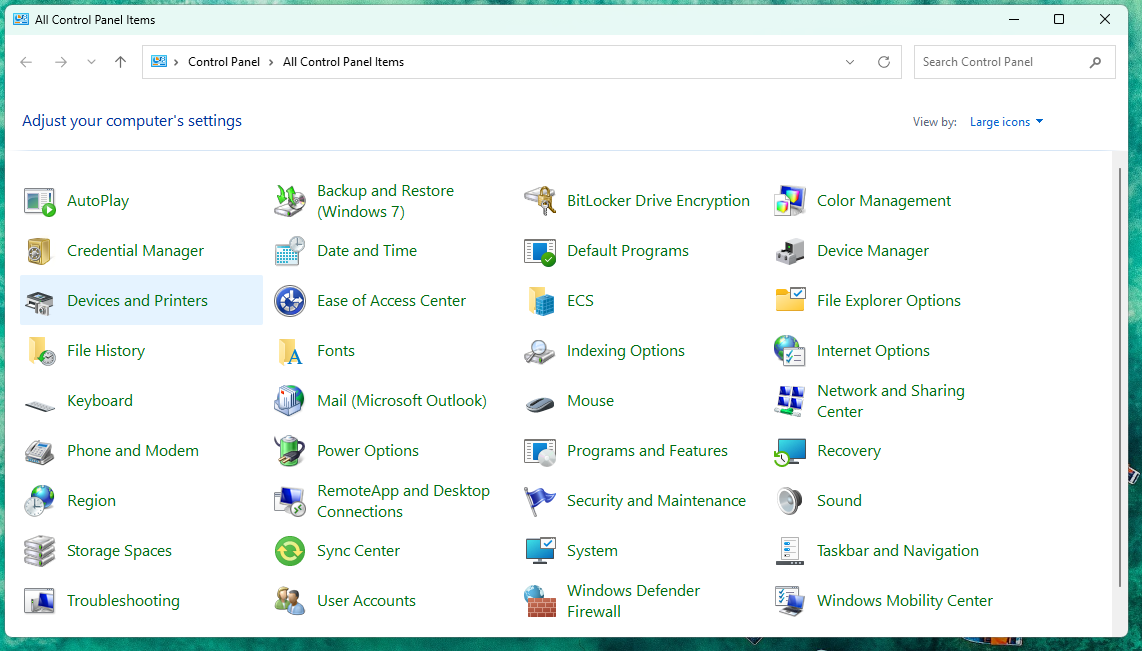Expand the address bar history dropdown
The width and height of the screenshot is (1142, 651).
pos(849,62)
